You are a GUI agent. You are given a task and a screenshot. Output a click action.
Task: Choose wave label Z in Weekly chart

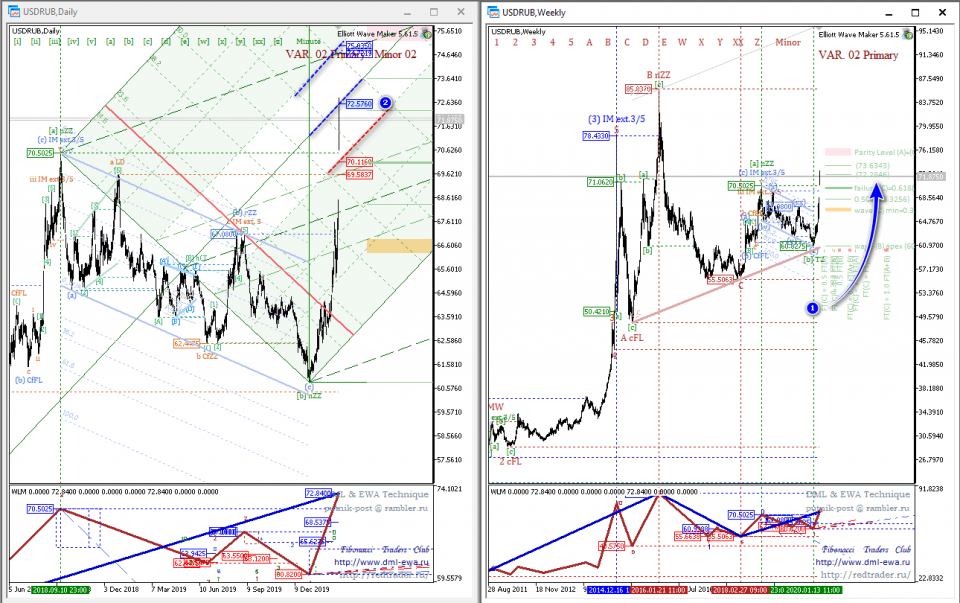click(757, 42)
